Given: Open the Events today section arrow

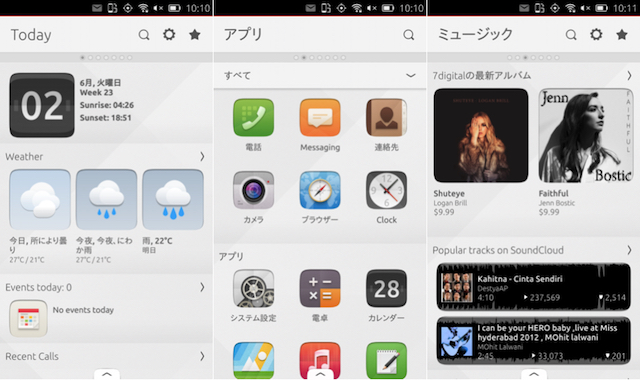Looking at the screenshot, I should pyautogui.click(x=202, y=287).
